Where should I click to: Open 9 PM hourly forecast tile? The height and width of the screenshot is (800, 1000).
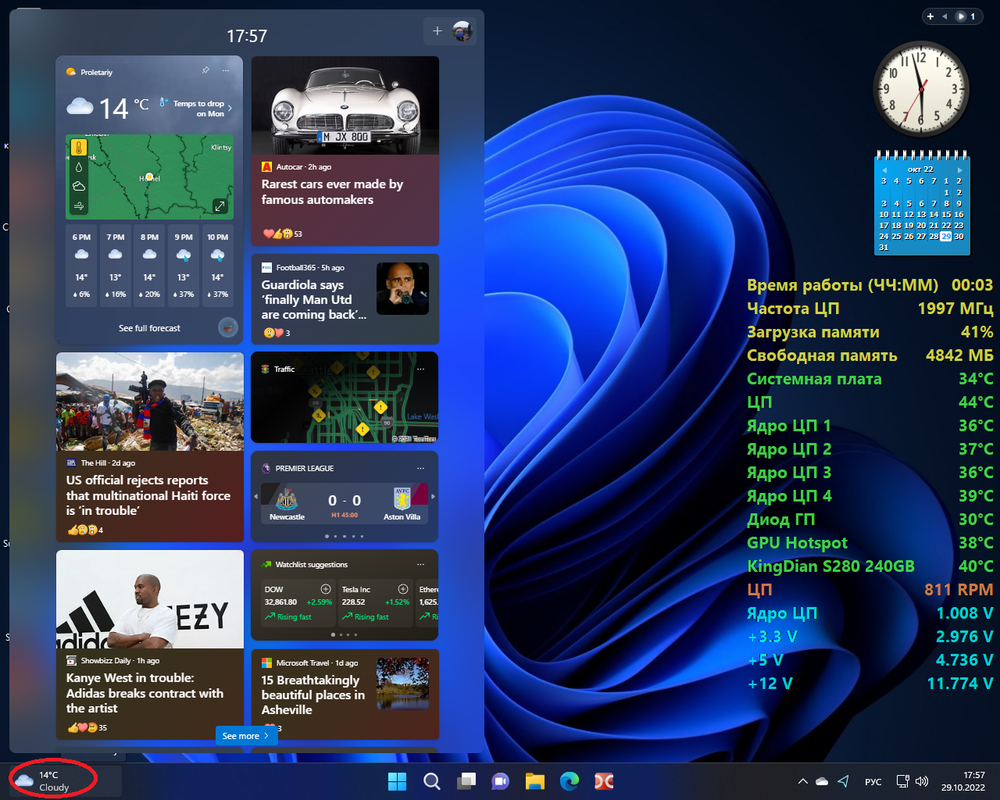(183, 267)
